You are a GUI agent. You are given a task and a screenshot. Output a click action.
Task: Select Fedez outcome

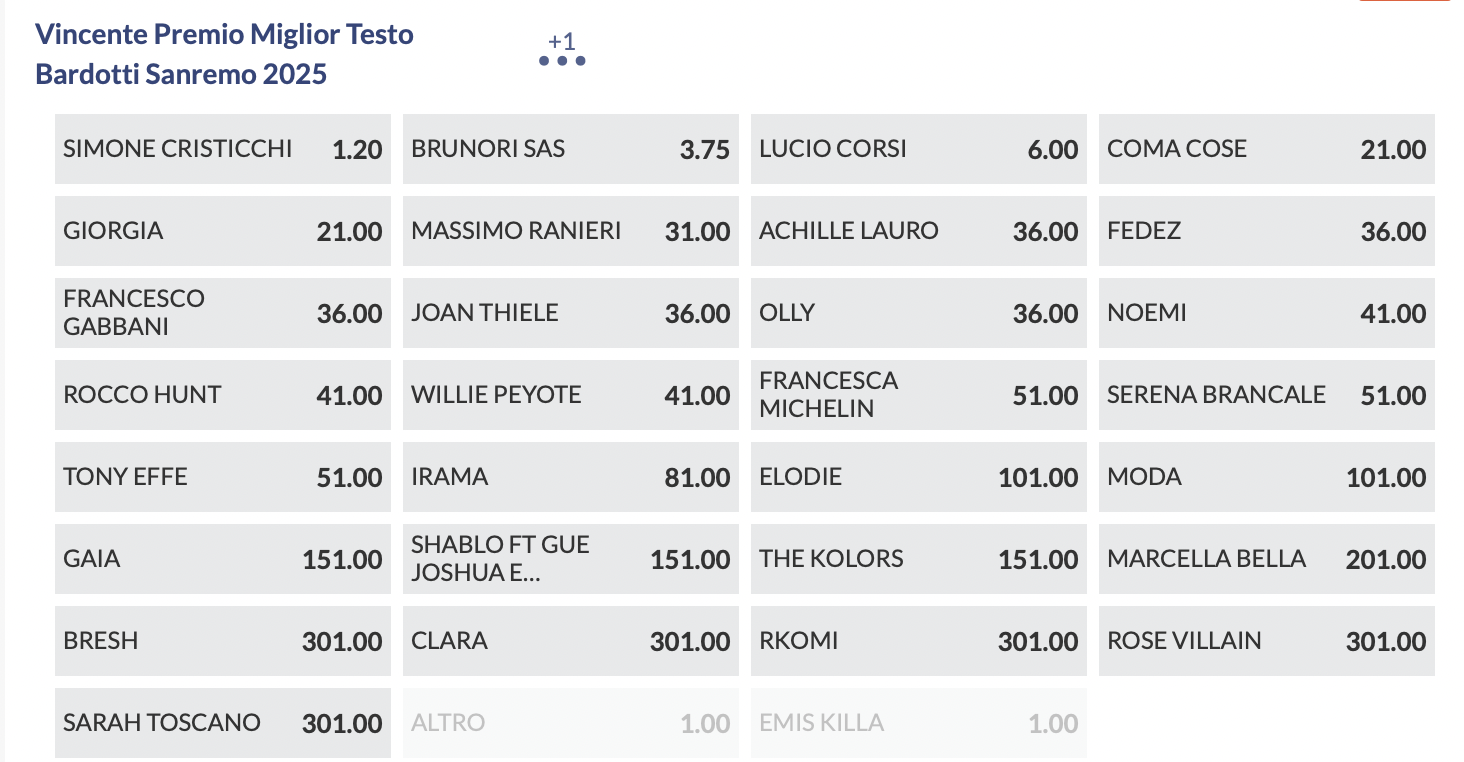[1266, 231]
